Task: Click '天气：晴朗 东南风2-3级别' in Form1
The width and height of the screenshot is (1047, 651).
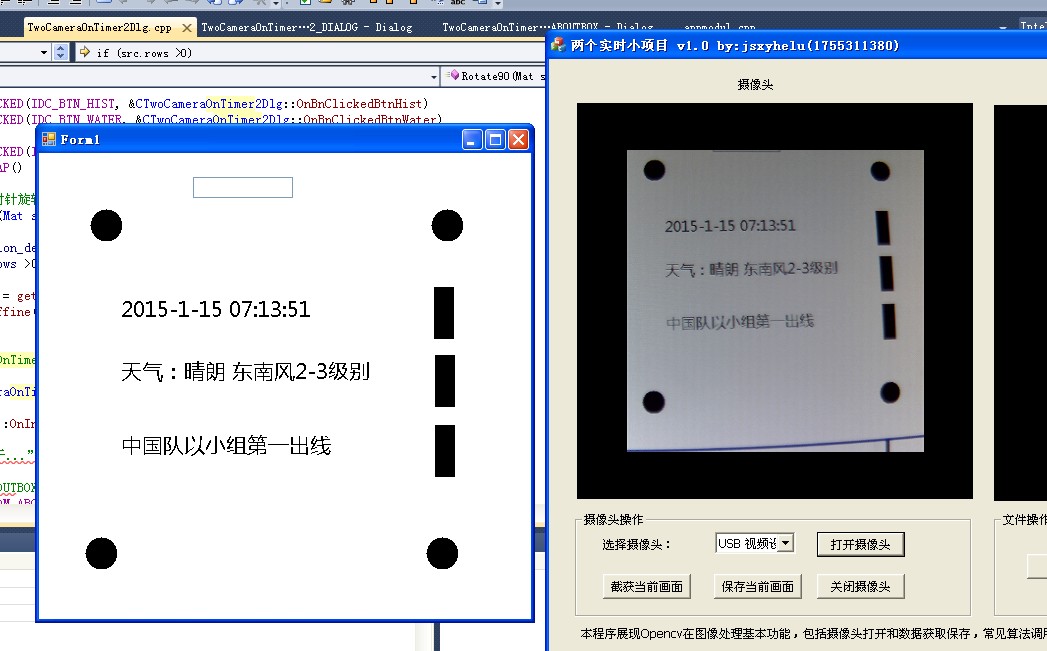Action: [246, 371]
